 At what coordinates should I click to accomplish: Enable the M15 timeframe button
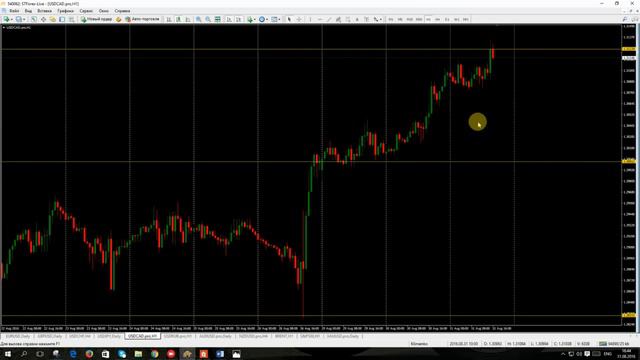409,19
